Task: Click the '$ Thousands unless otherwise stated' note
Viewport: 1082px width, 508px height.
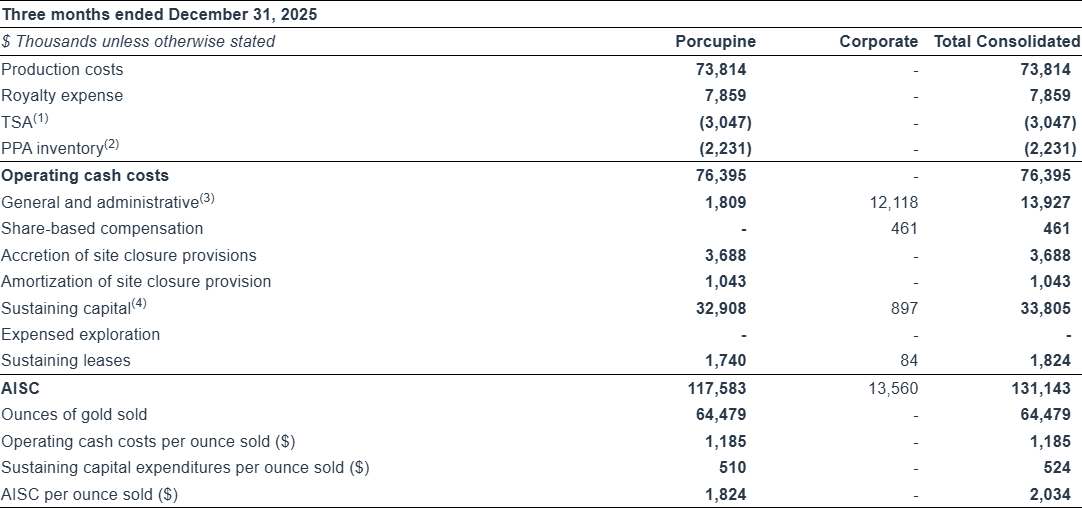Action: click(138, 42)
